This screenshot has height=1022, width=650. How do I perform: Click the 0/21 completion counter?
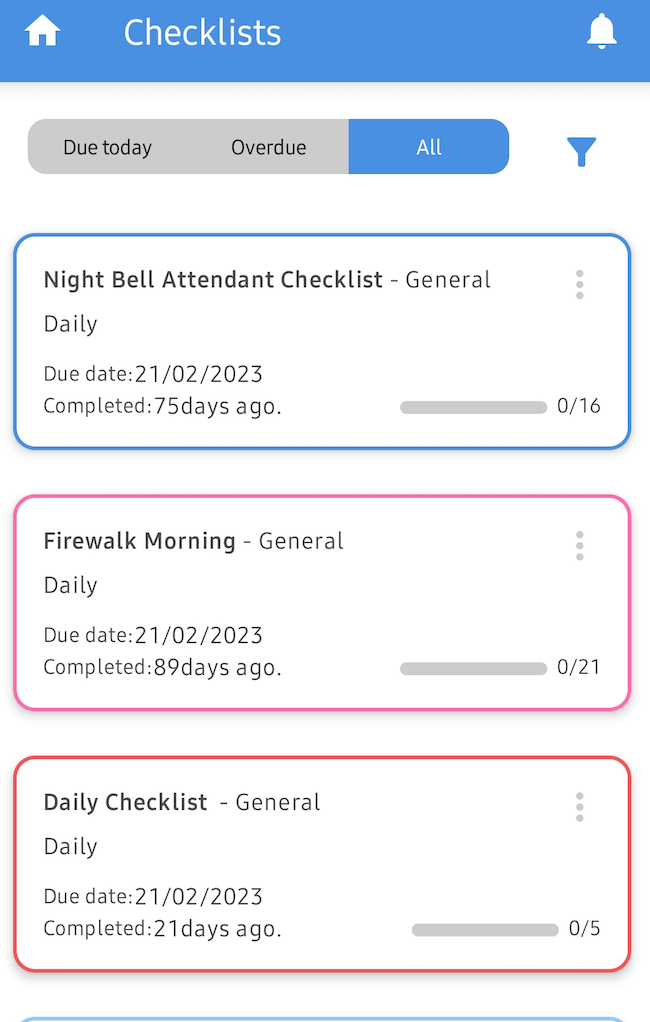(x=578, y=667)
